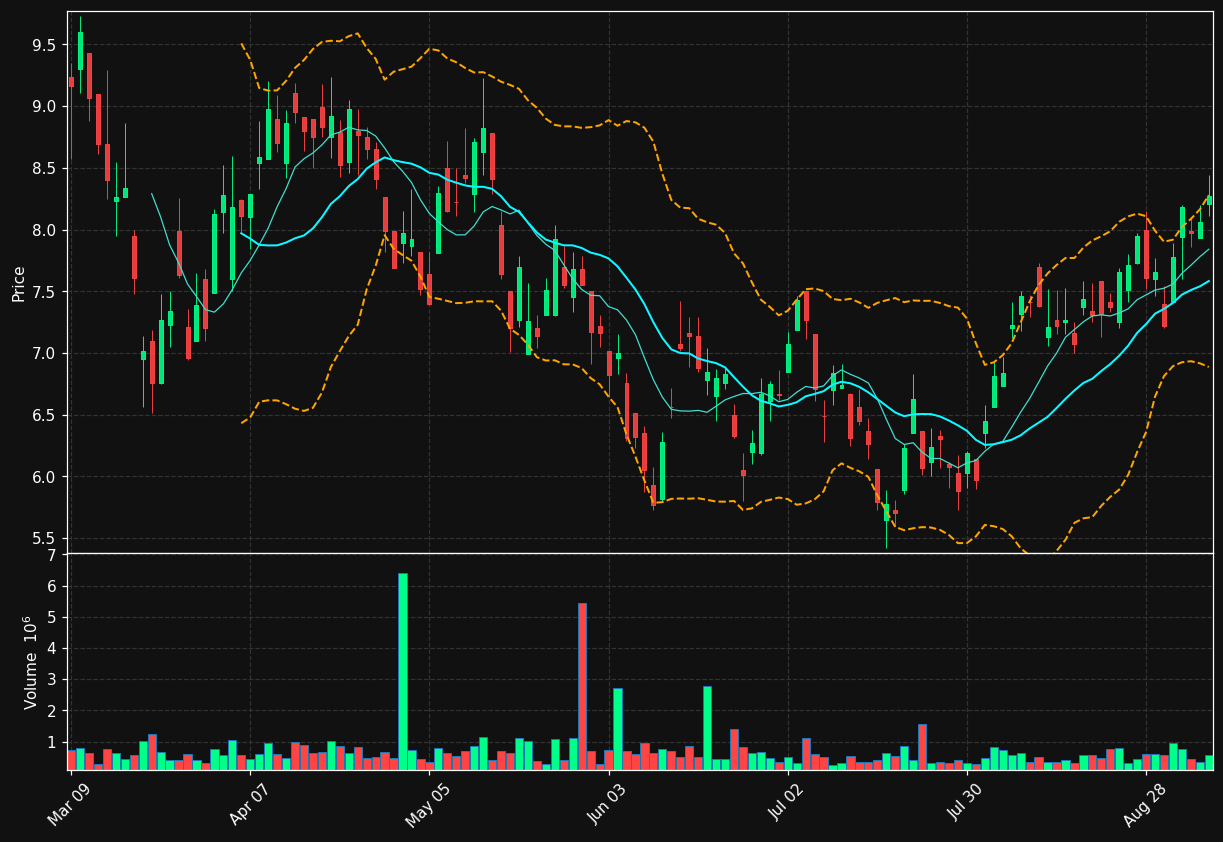This screenshot has height=842, width=1223.
Task: Click the volume axis tick label 3
Action: click(x=51, y=680)
